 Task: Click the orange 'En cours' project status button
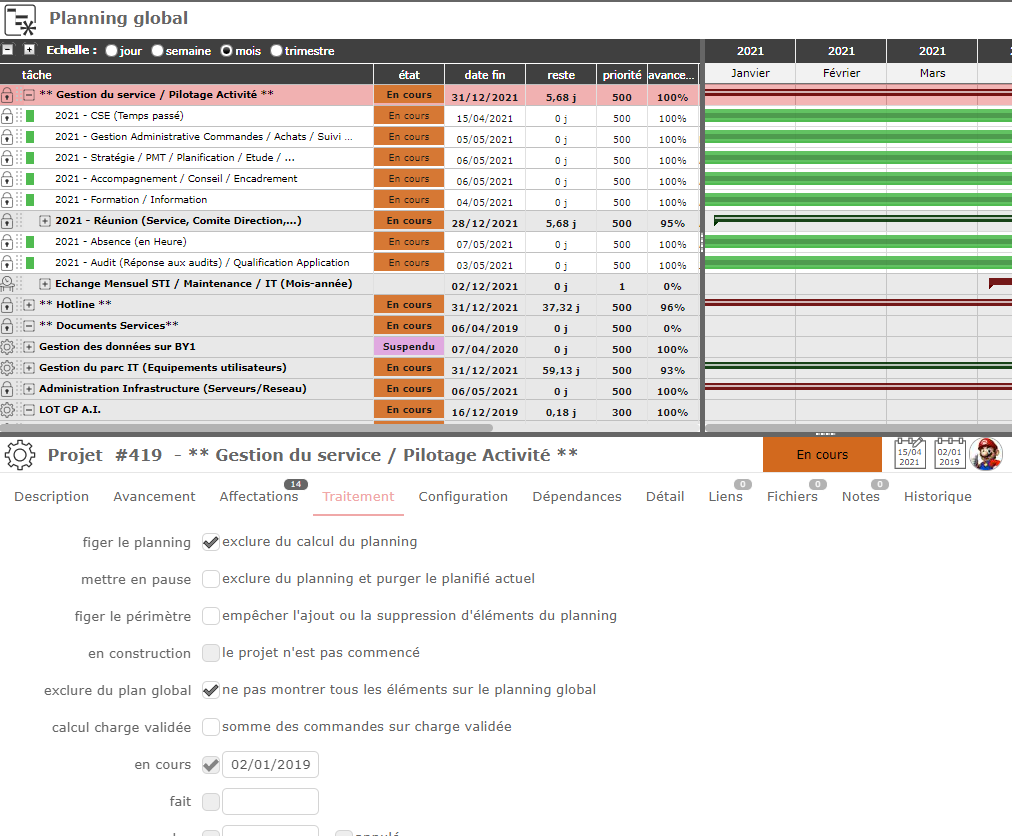pos(822,455)
